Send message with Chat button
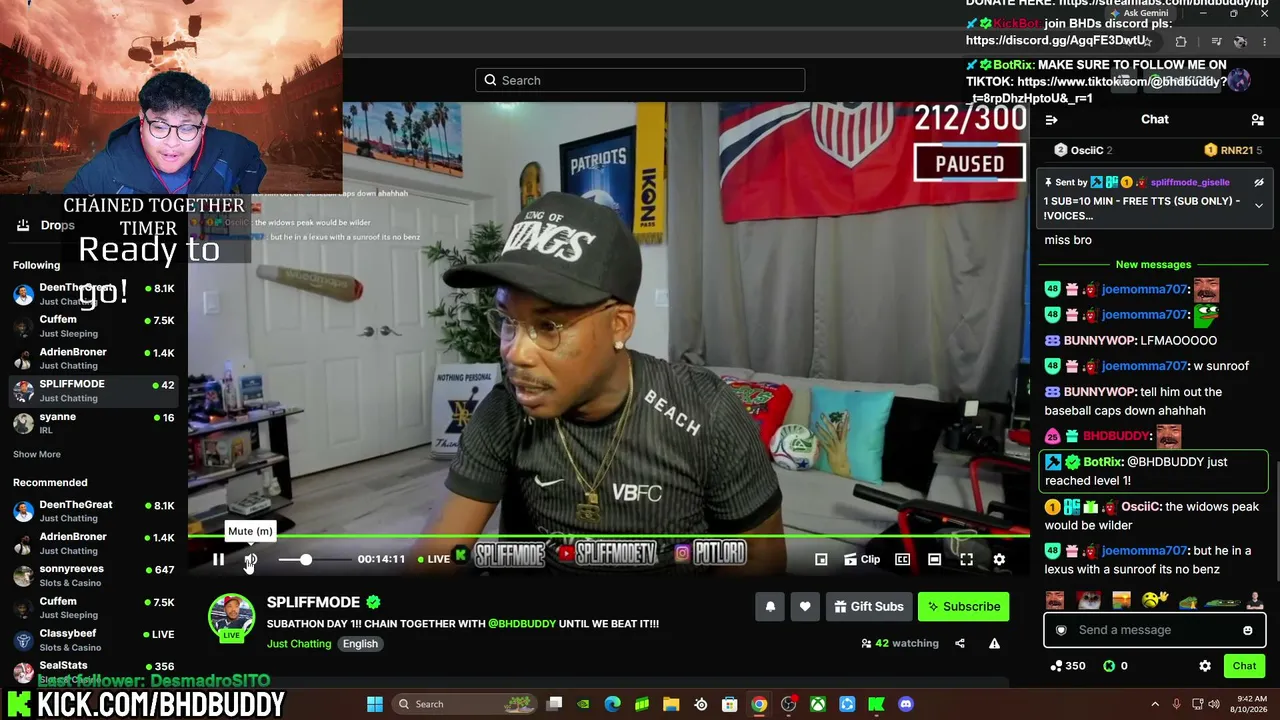The image size is (1280, 720). (1244, 666)
